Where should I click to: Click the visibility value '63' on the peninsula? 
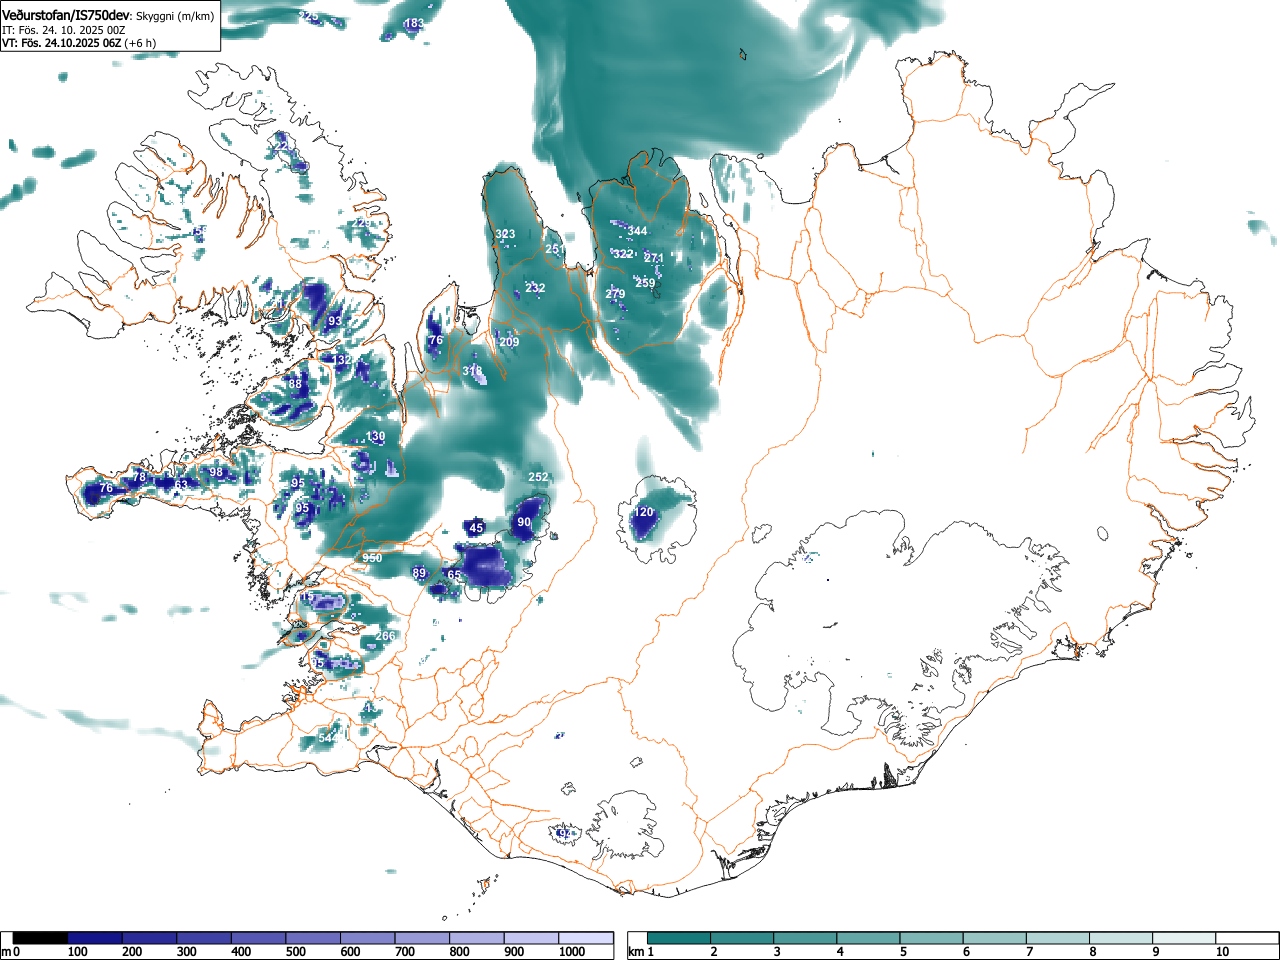pos(181,485)
